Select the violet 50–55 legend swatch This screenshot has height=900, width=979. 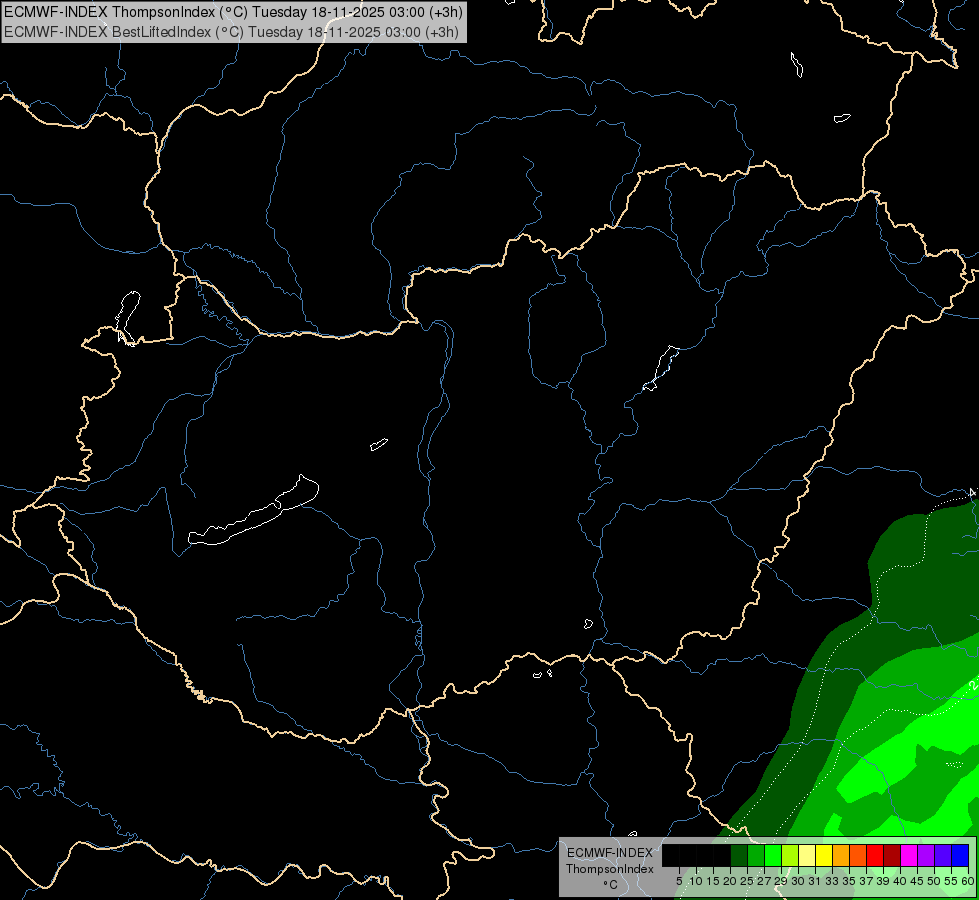pos(943,855)
